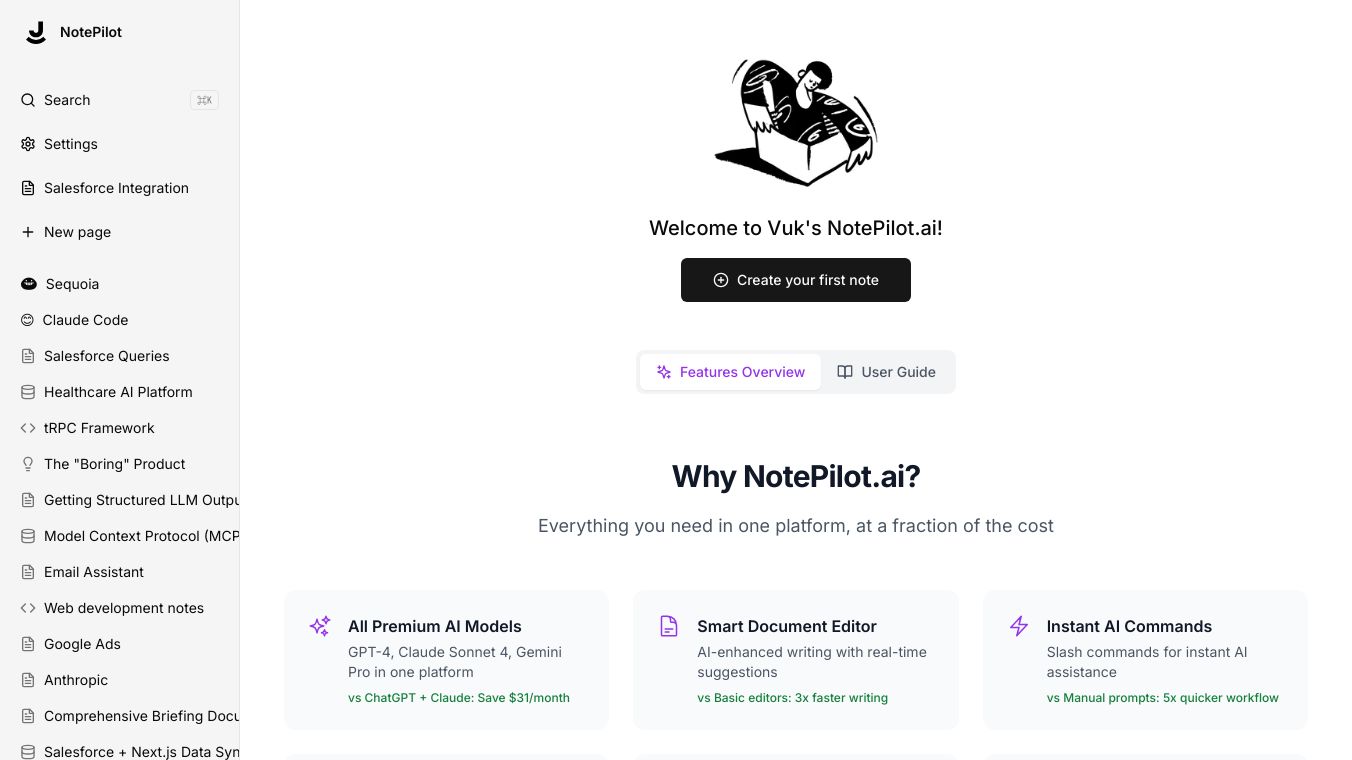Click the vs ChatGPT + Claude savings link

[459, 697]
